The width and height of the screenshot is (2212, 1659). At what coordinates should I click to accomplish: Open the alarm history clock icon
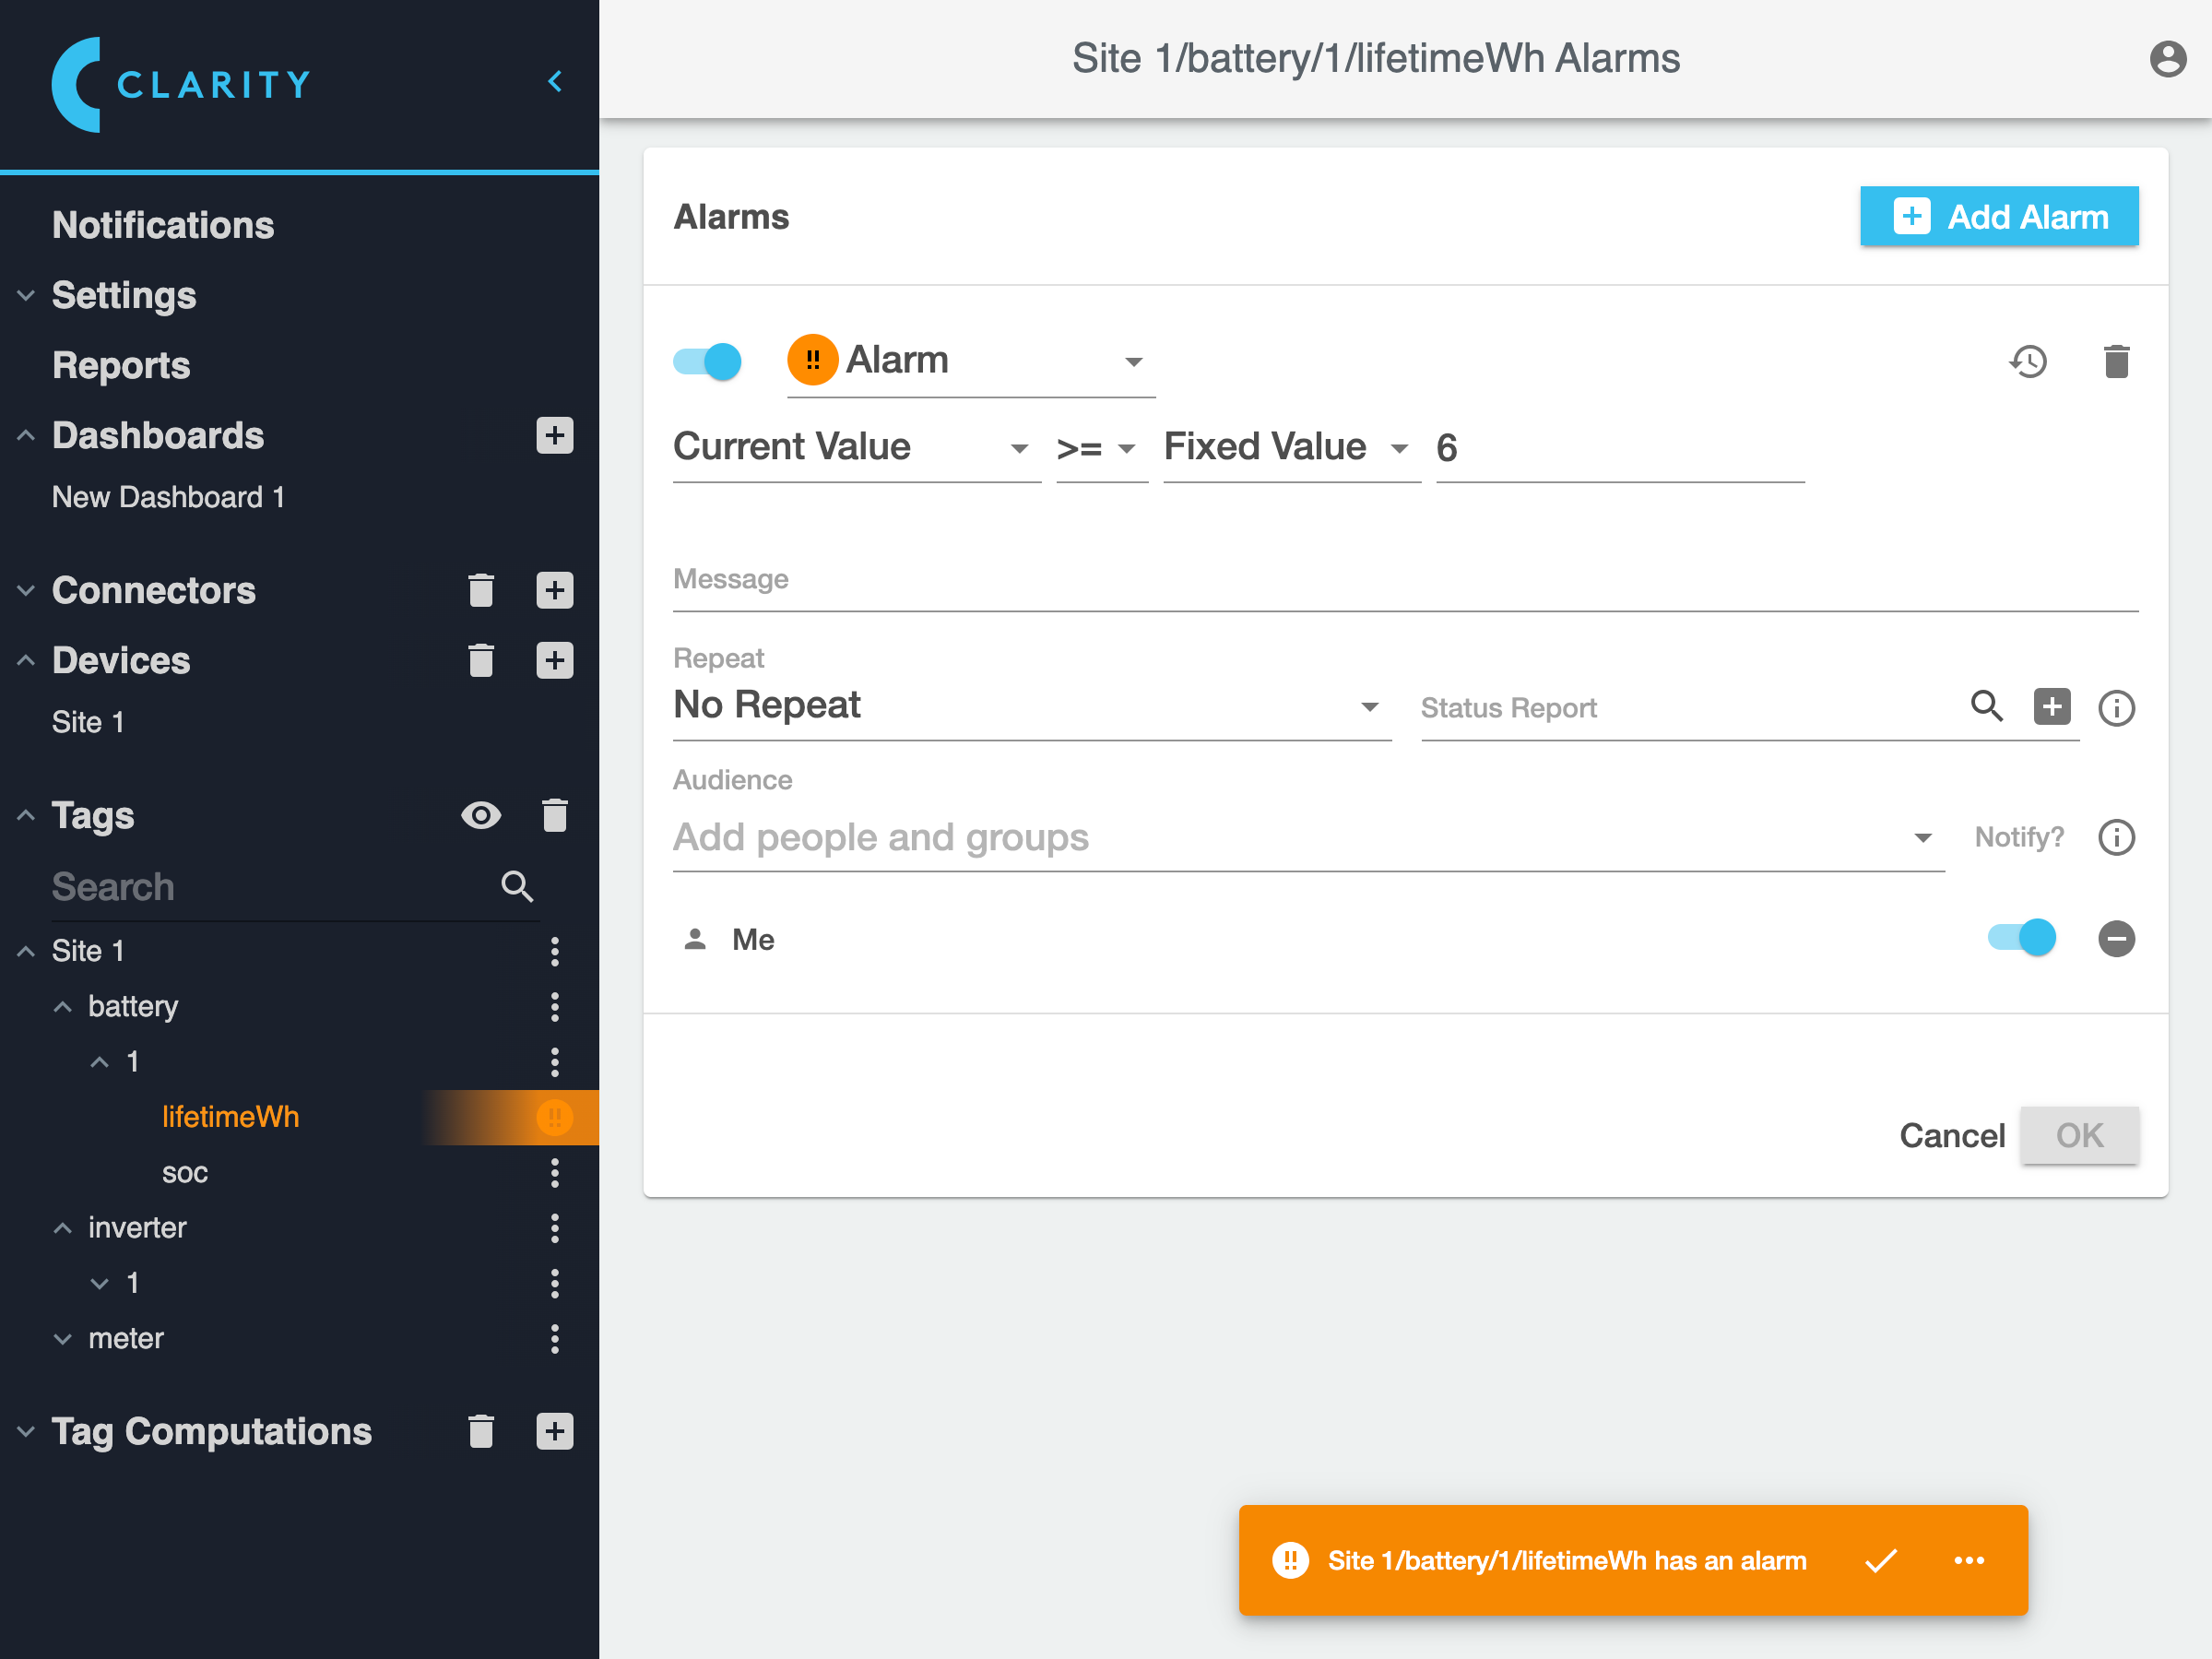point(2028,362)
